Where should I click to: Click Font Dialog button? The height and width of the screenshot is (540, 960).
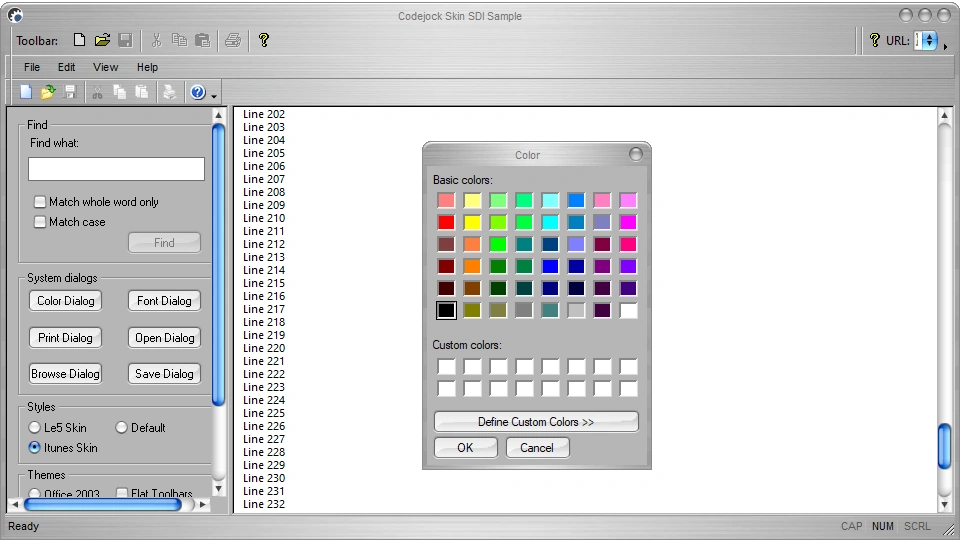[x=164, y=301]
